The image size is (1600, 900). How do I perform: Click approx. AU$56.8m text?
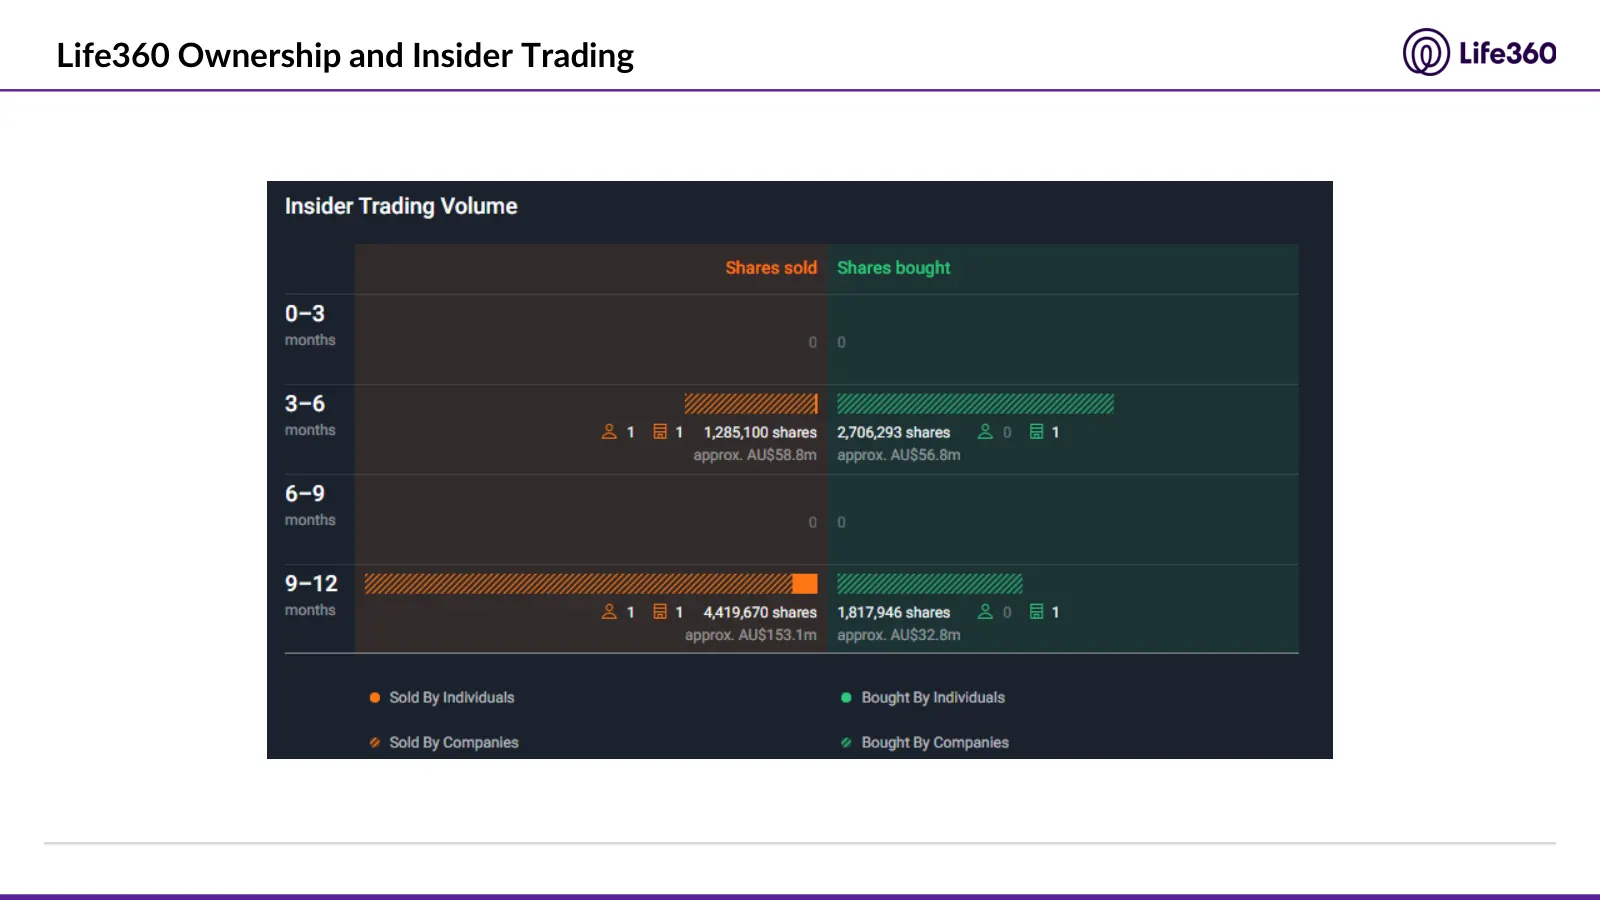coord(899,455)
